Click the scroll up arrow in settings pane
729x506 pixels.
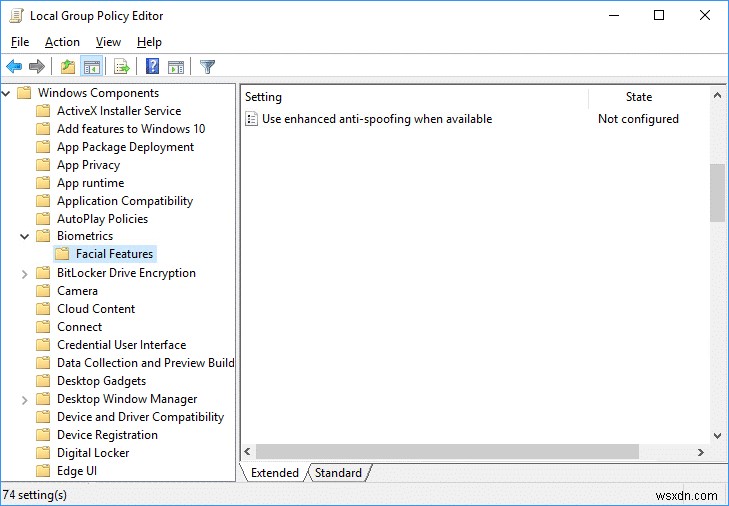[717, 96]
